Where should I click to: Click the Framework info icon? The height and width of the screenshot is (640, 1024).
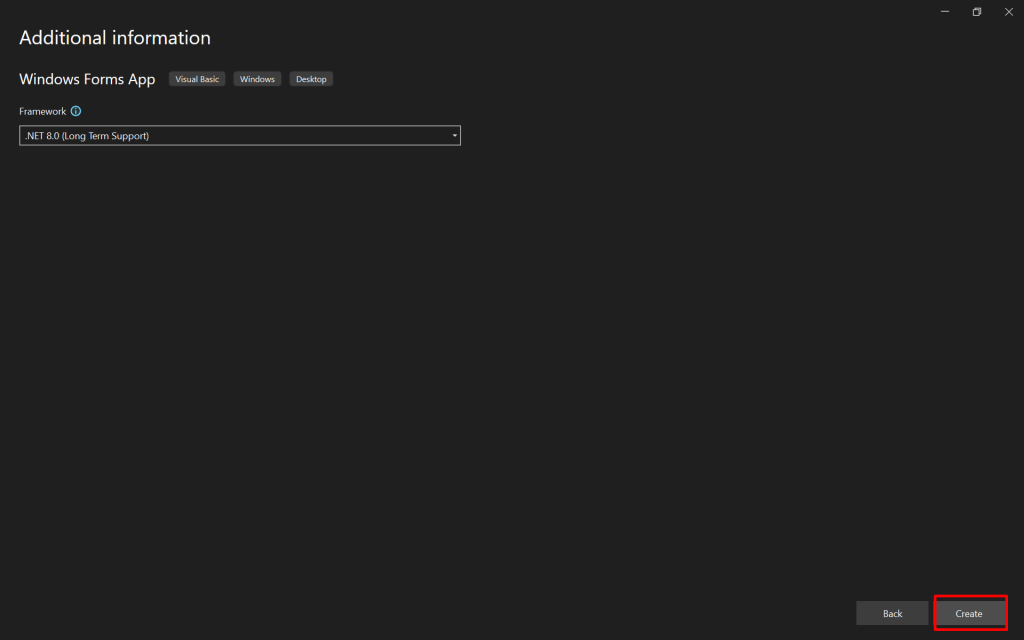click(x=76, y=111)
